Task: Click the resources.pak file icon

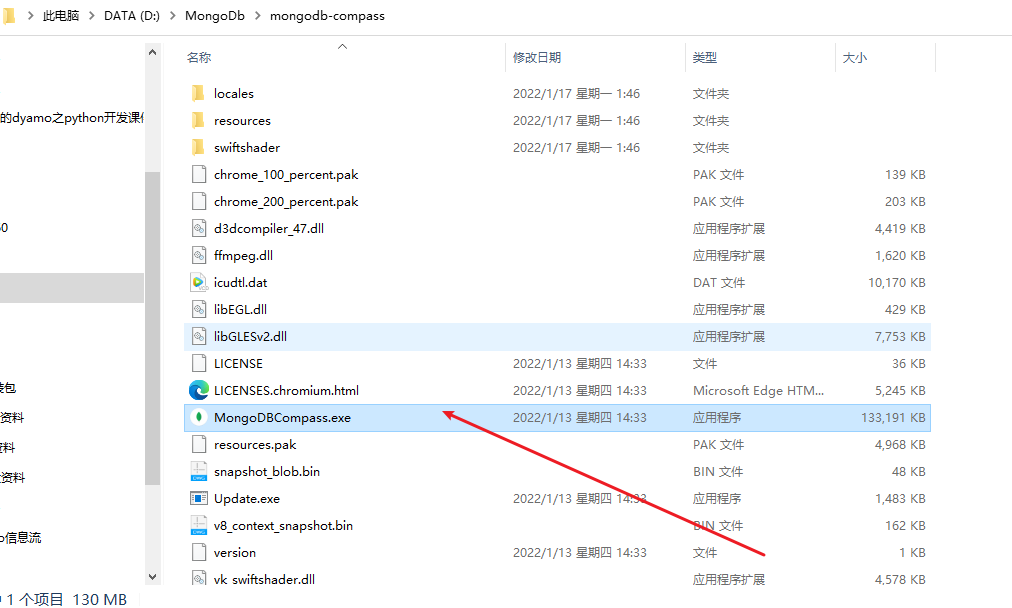Action: click(x=199, y=445)
